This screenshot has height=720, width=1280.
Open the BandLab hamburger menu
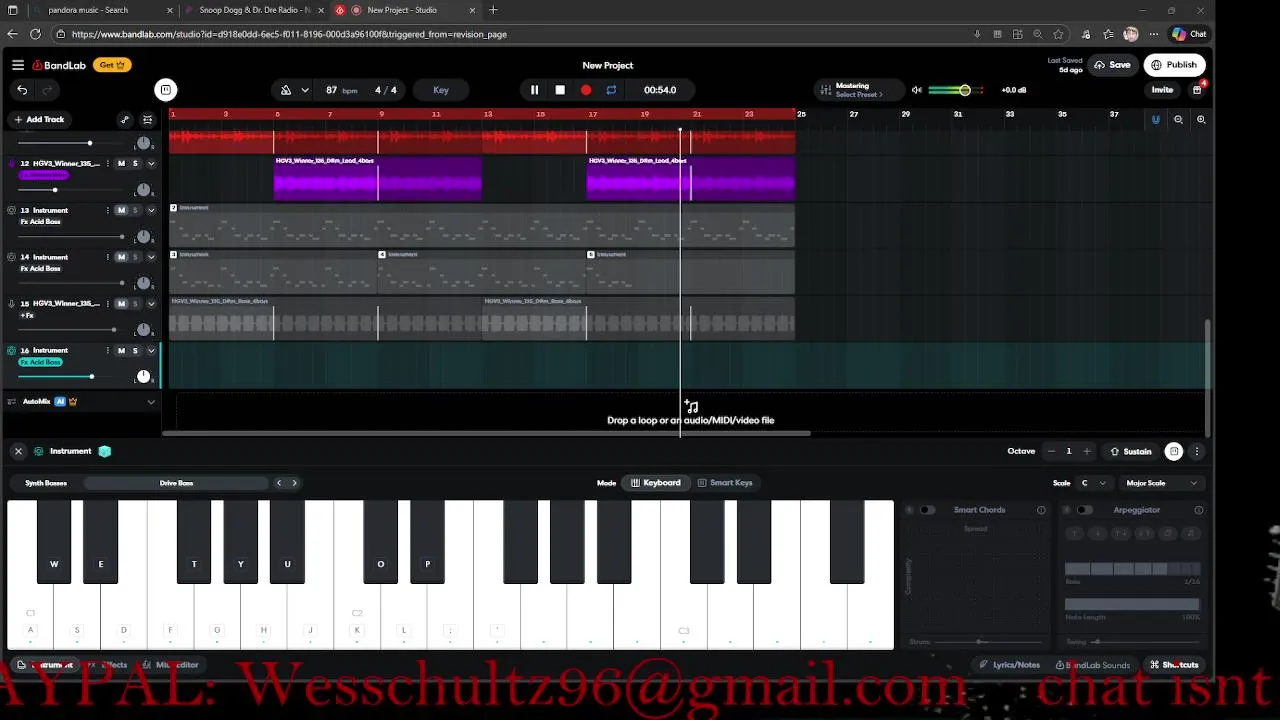(x=18, y=65)
